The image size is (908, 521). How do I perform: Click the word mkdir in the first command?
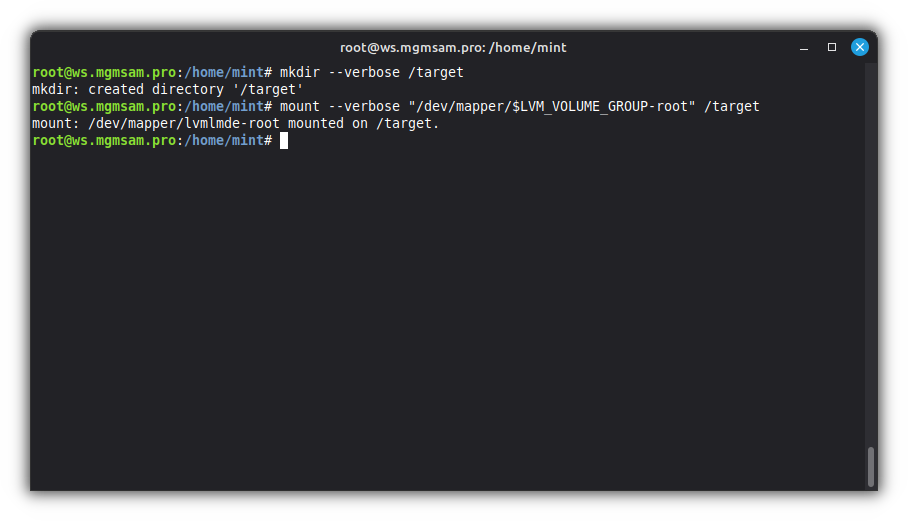coord(300,73)
